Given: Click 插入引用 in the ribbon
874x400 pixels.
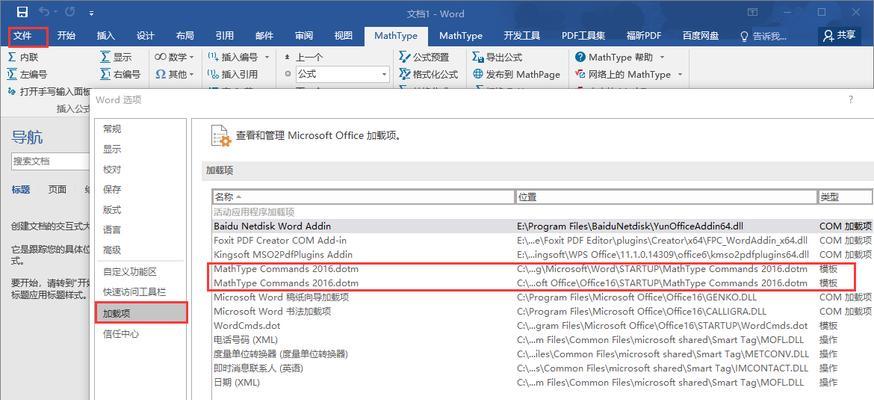Looking at the screenshot, I should click(232, 74).
